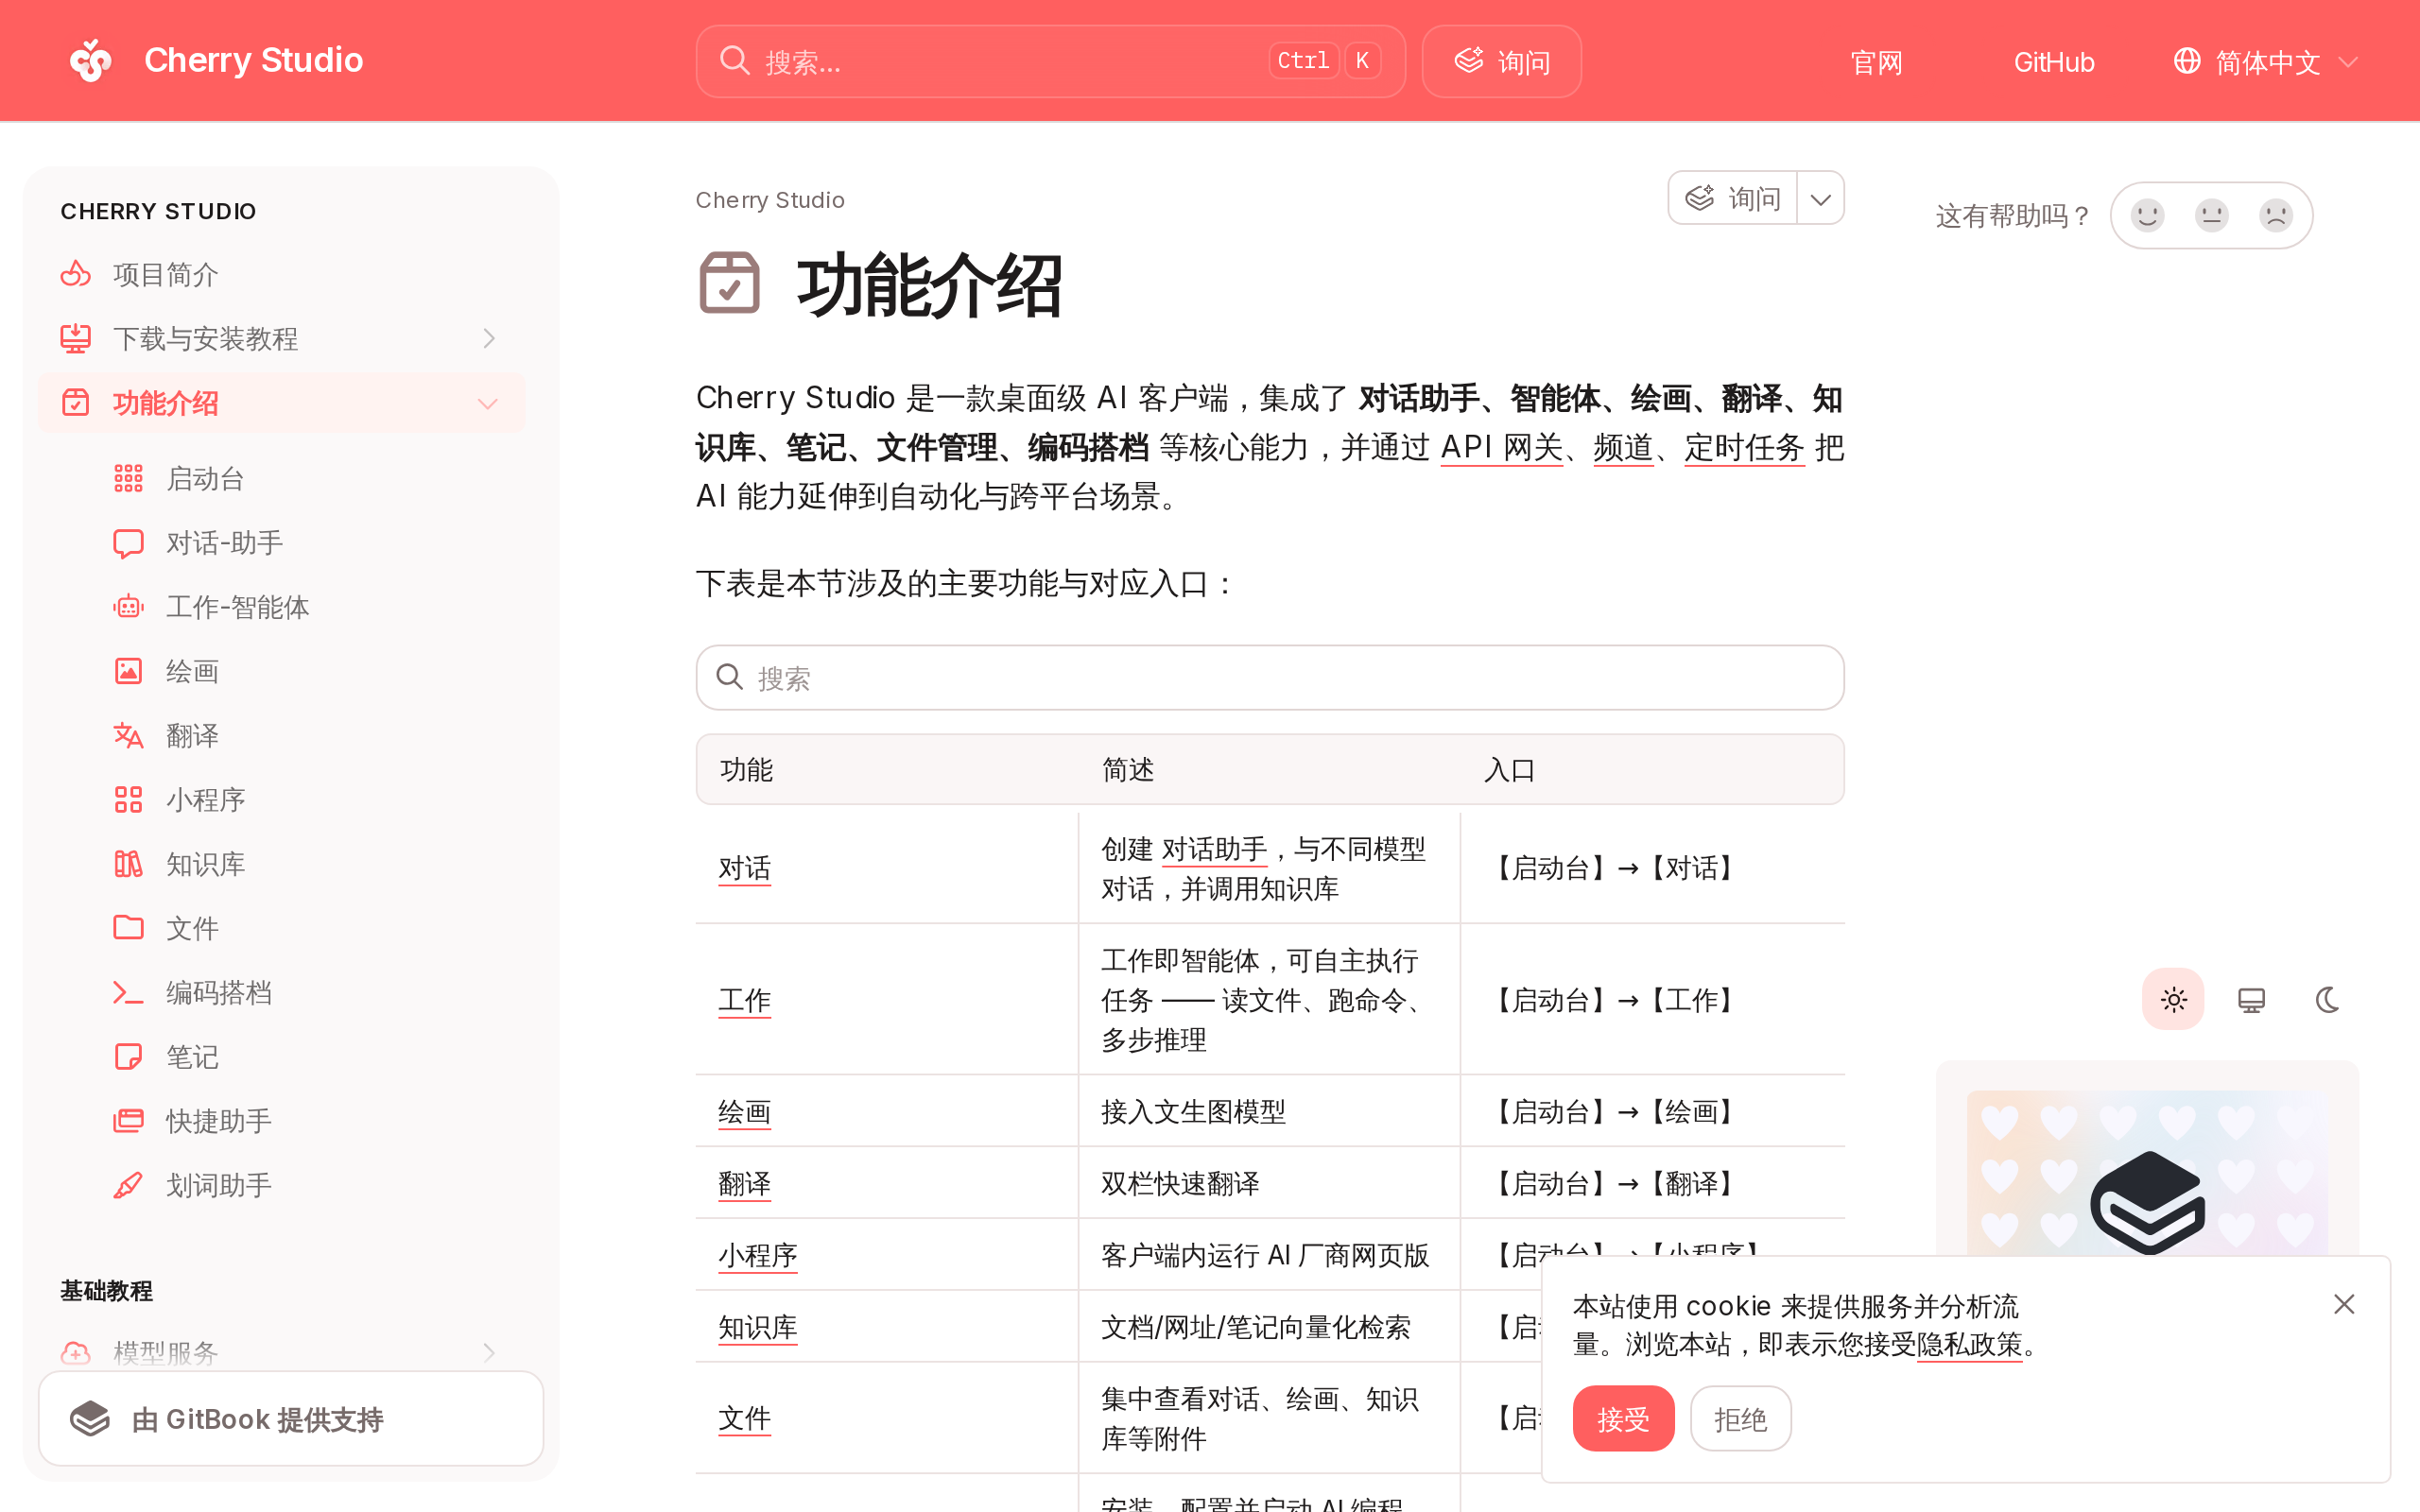Reject cookies with 拒绝 button
The image size is (2420, 1512).
pyautogui.click(x=1740, y=1418)
